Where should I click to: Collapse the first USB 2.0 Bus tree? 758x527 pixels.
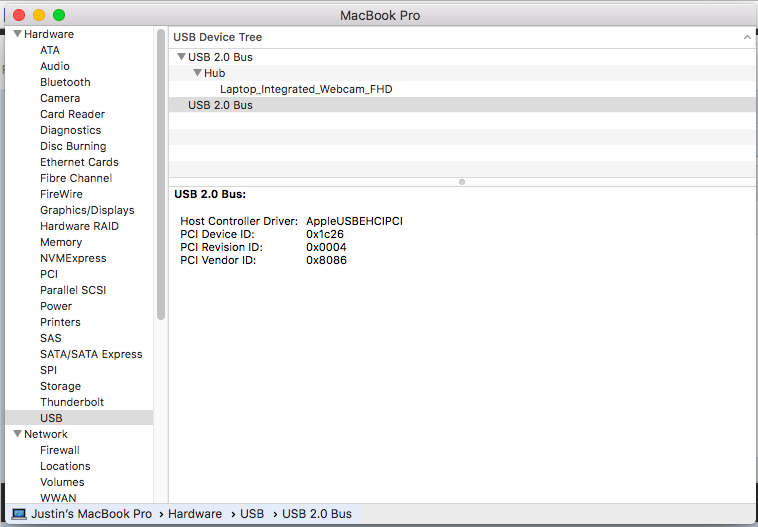click(x=181, y=57)
